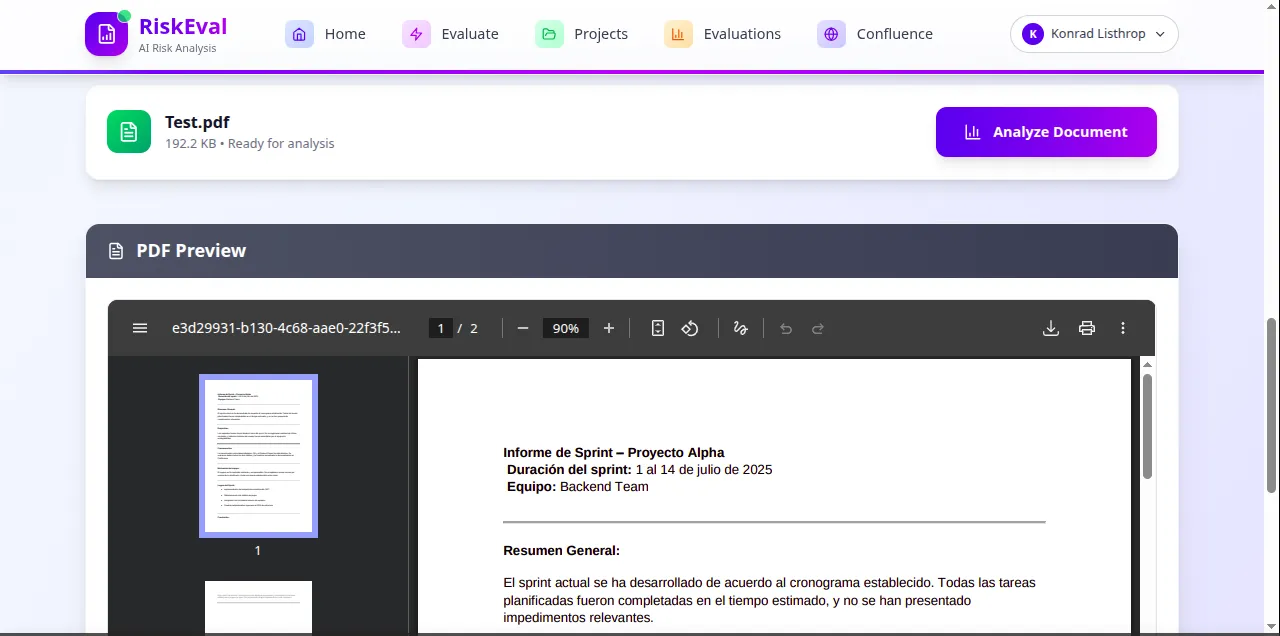The image size is (1280, 636).
Task: Click the Evaluations chart icon
Action: pos(678,33)
